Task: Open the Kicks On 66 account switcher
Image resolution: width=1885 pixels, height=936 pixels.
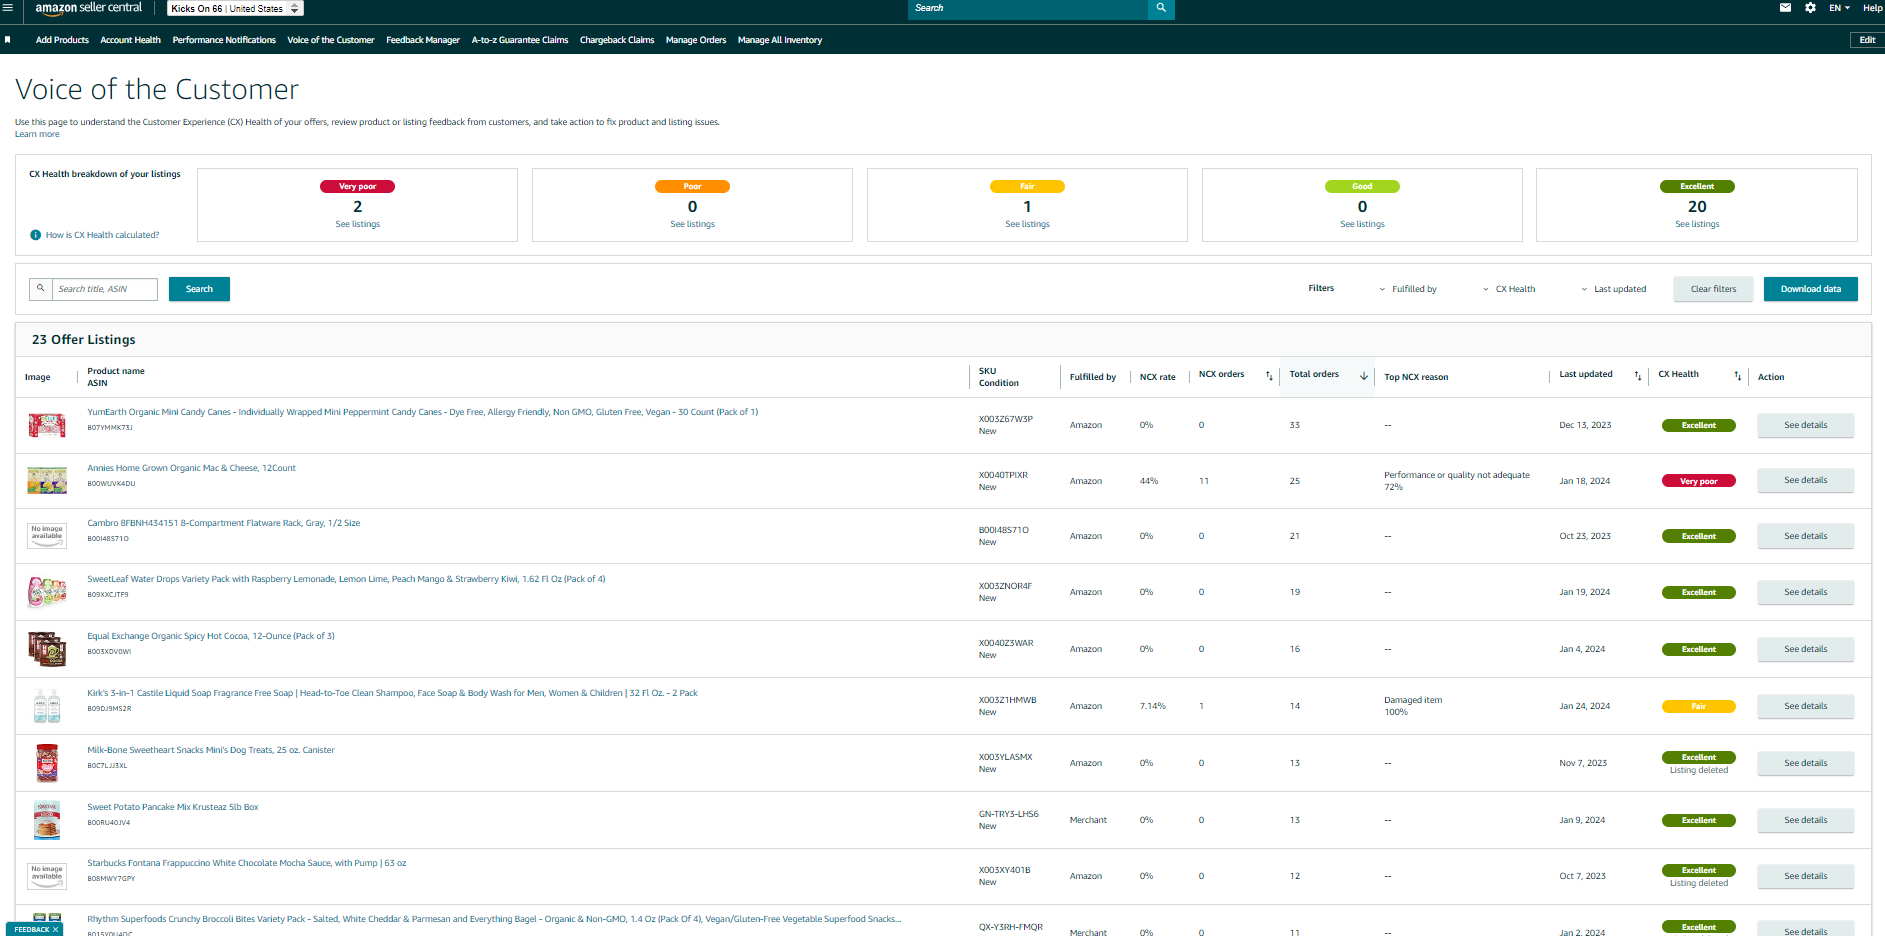Action: [235, 8]
